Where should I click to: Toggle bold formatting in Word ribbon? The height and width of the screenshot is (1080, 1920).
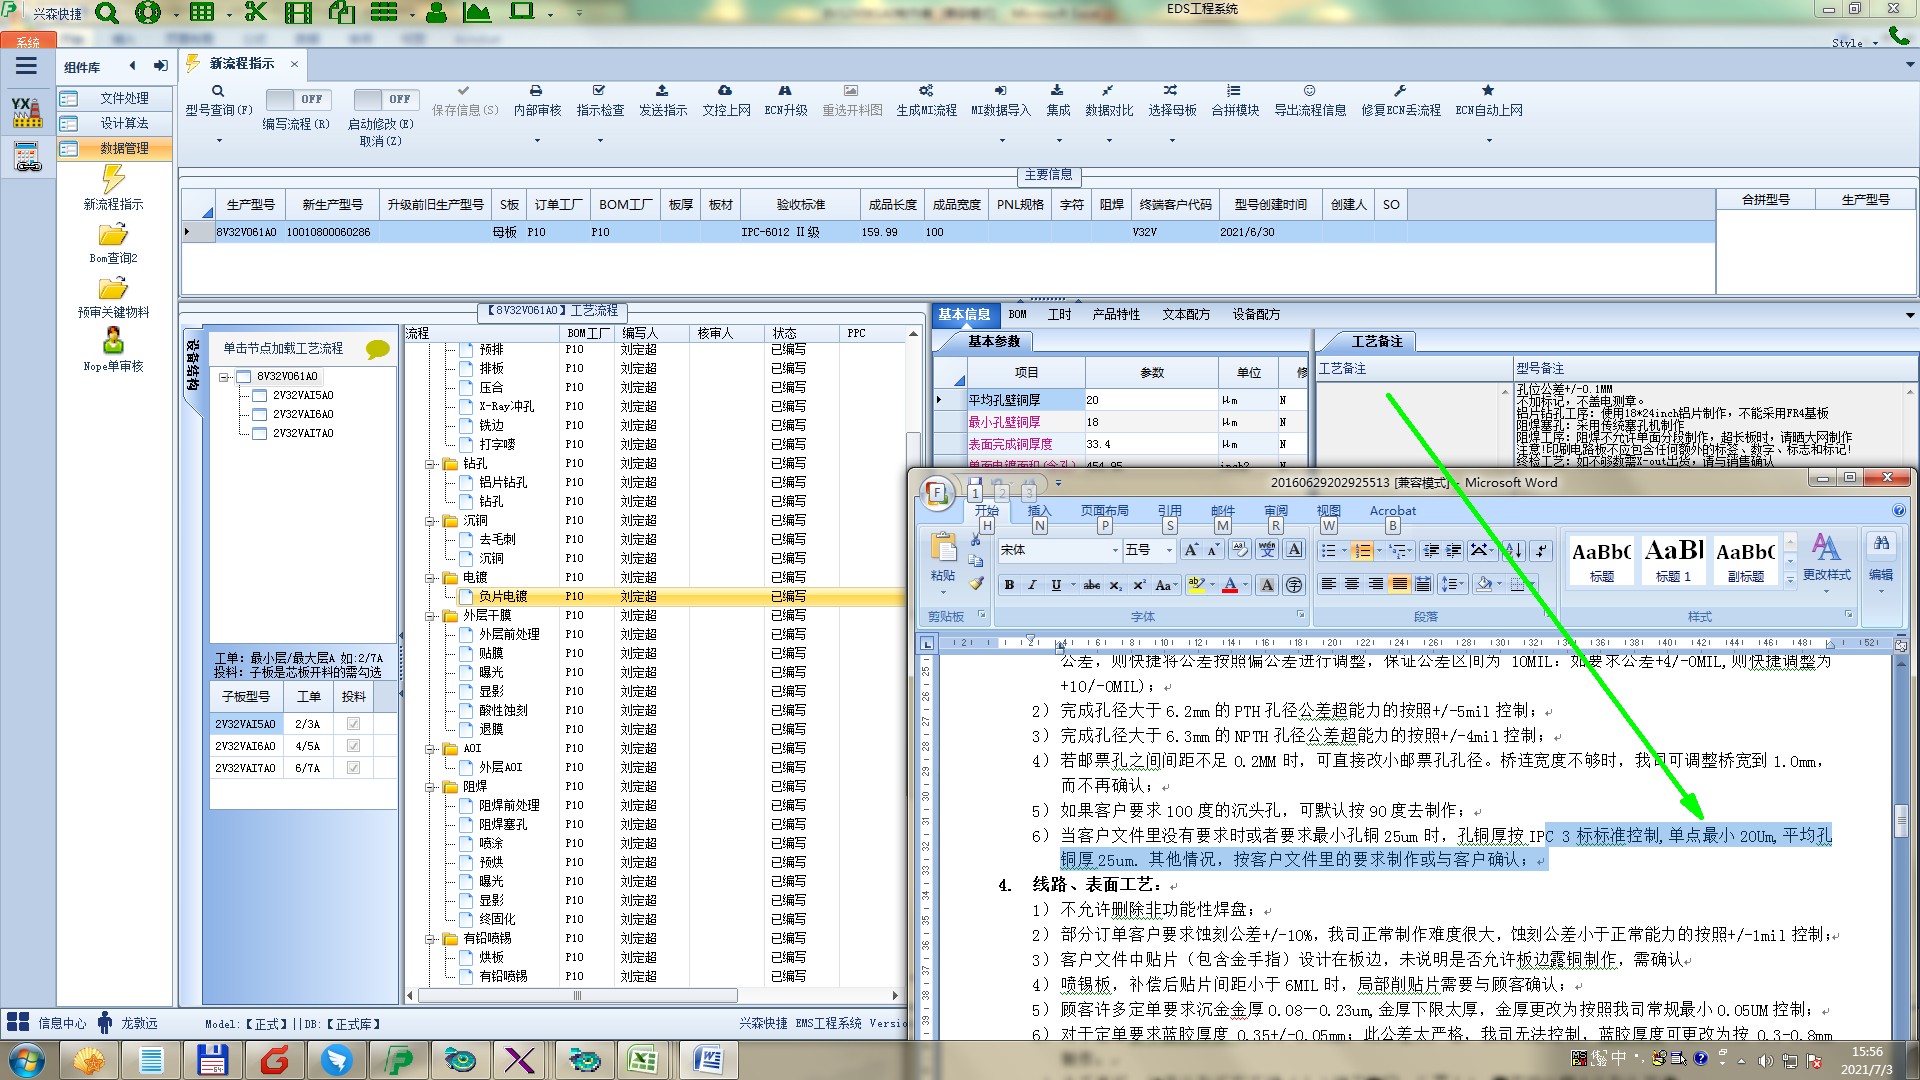click(1009, 585)
